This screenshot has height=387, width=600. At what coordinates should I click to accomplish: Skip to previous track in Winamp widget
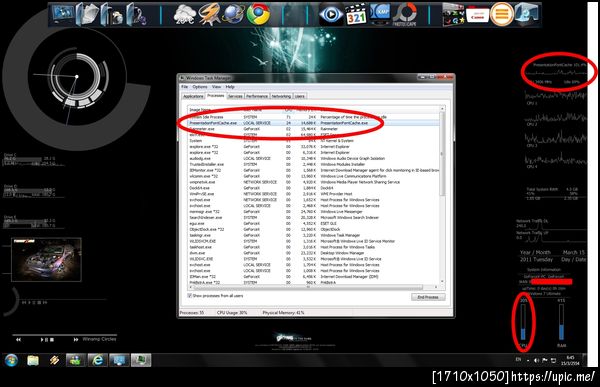pos(18,340)
